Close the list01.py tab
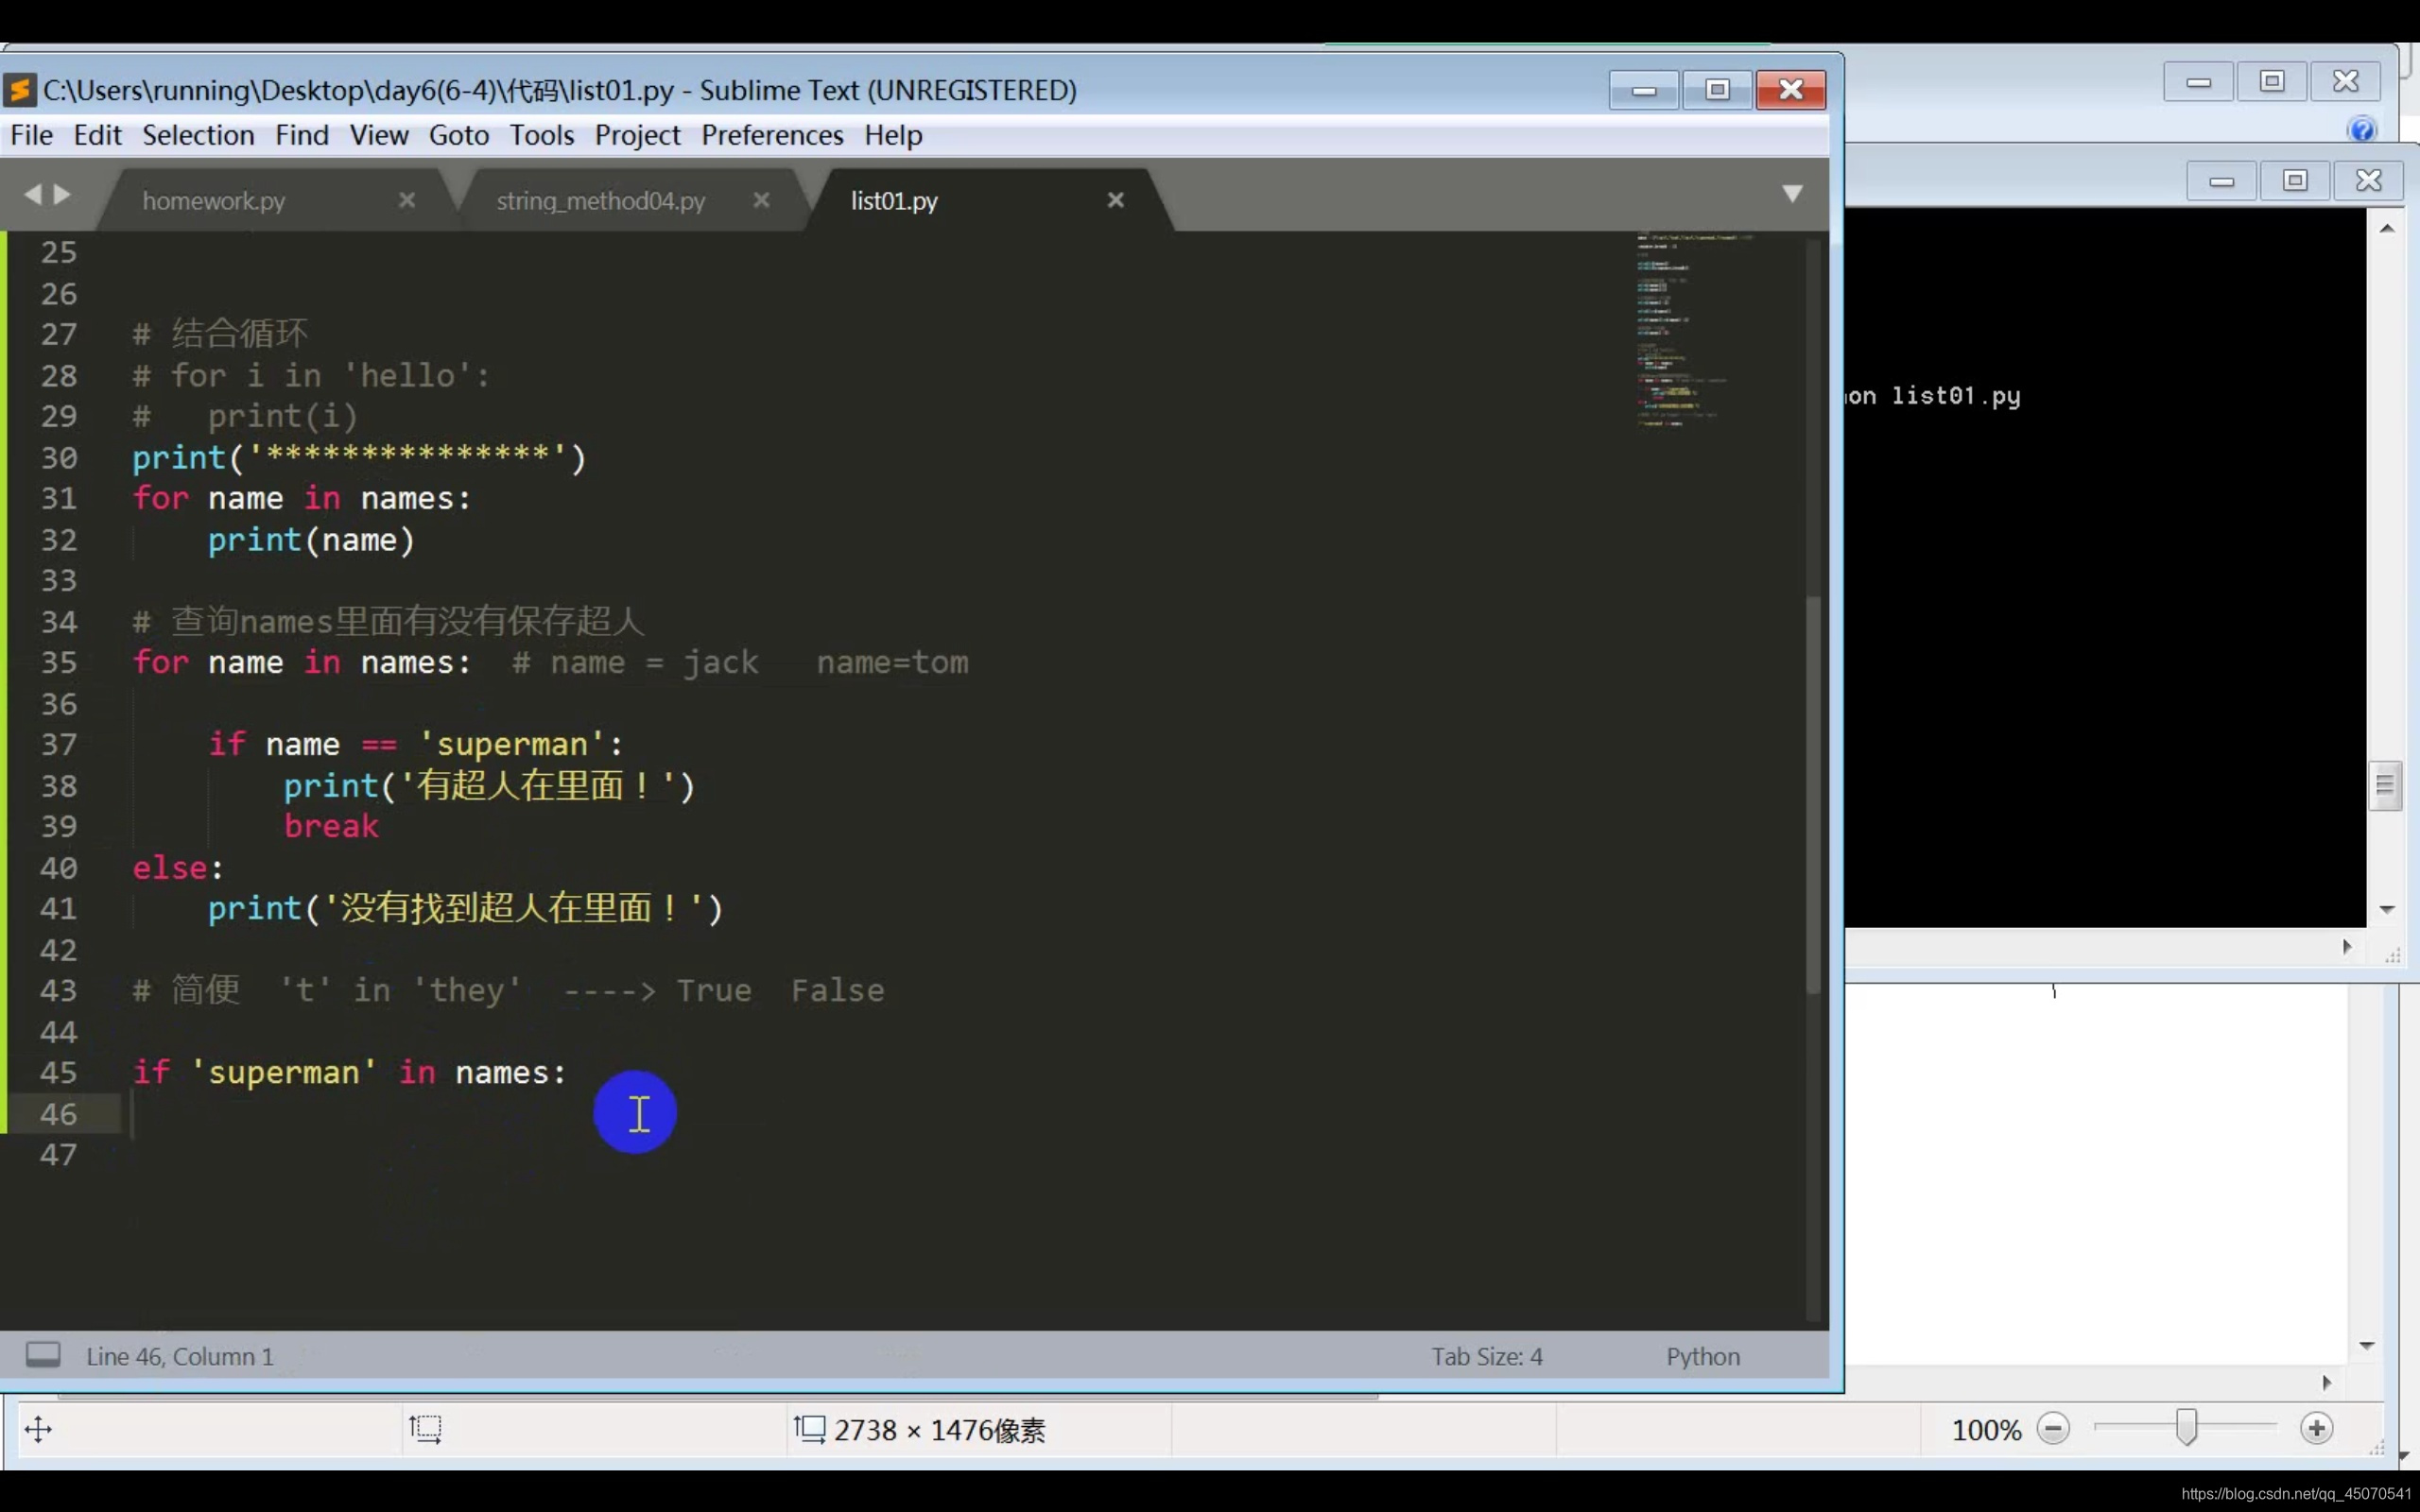This screenshot has width=2420, height=1512. (x=1115, y=200)
